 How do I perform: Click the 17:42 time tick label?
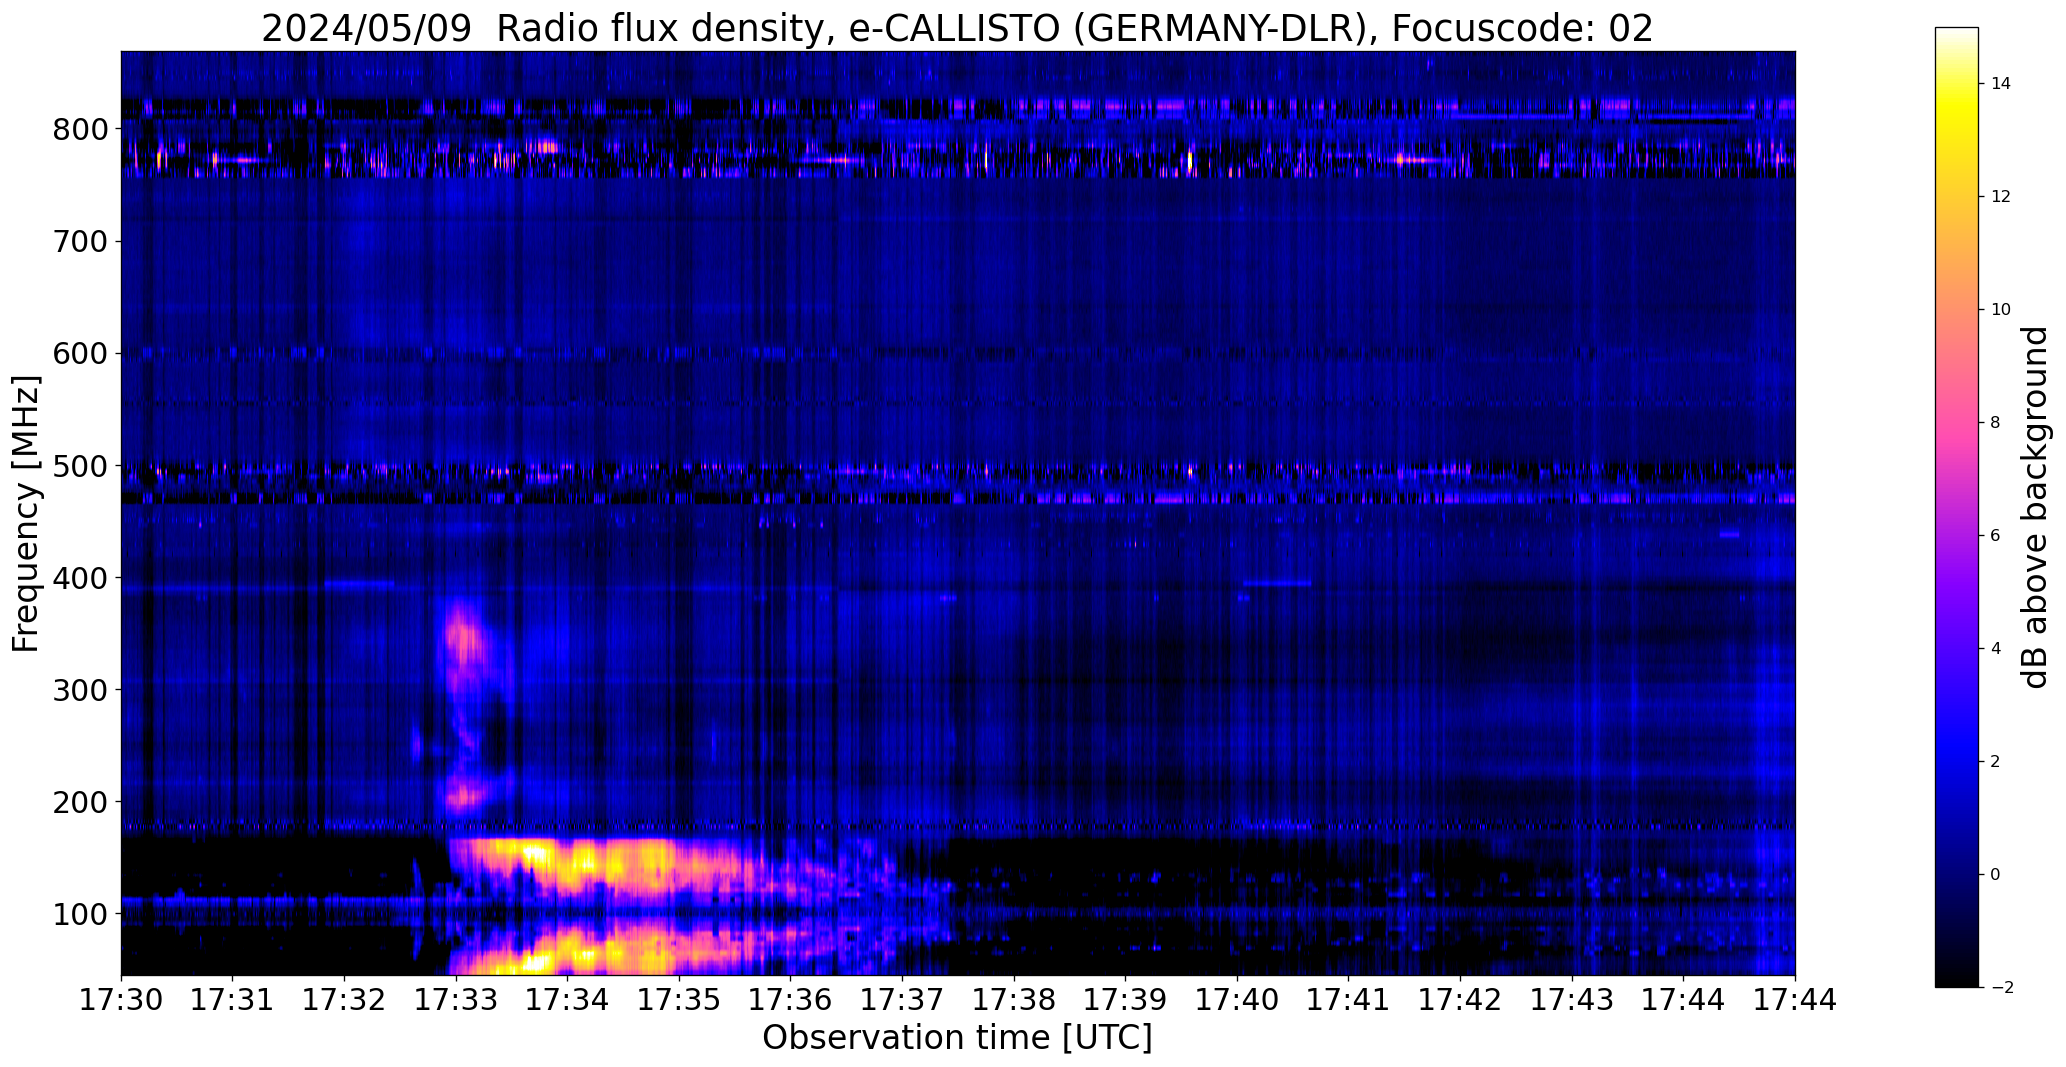pyautogui.click(x=1460, y=1001)
